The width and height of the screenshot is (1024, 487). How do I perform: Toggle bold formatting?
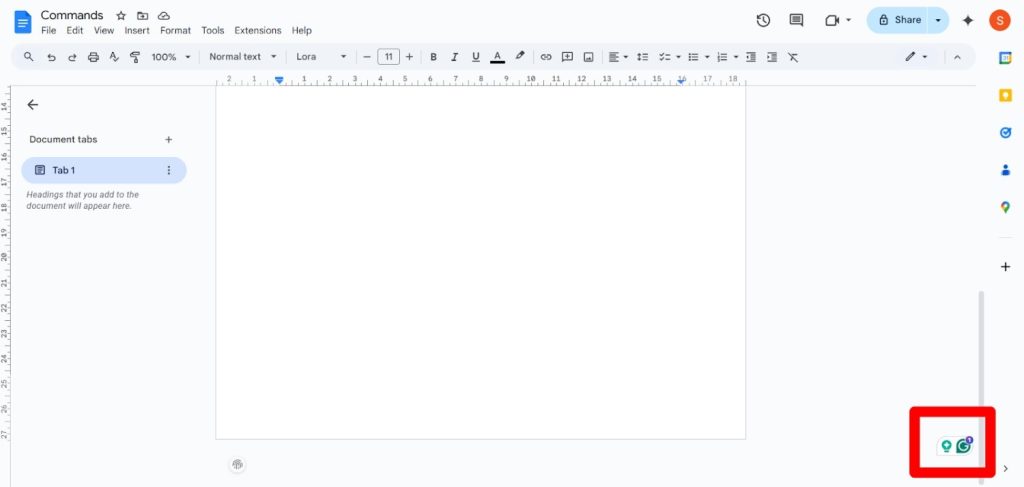point(433,57)
